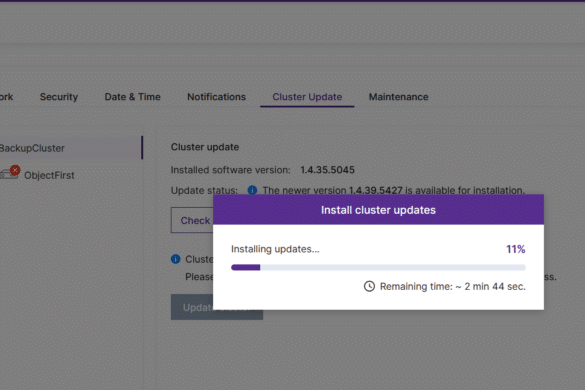Click ObjectFirst node error status icon

pos(15,170)
